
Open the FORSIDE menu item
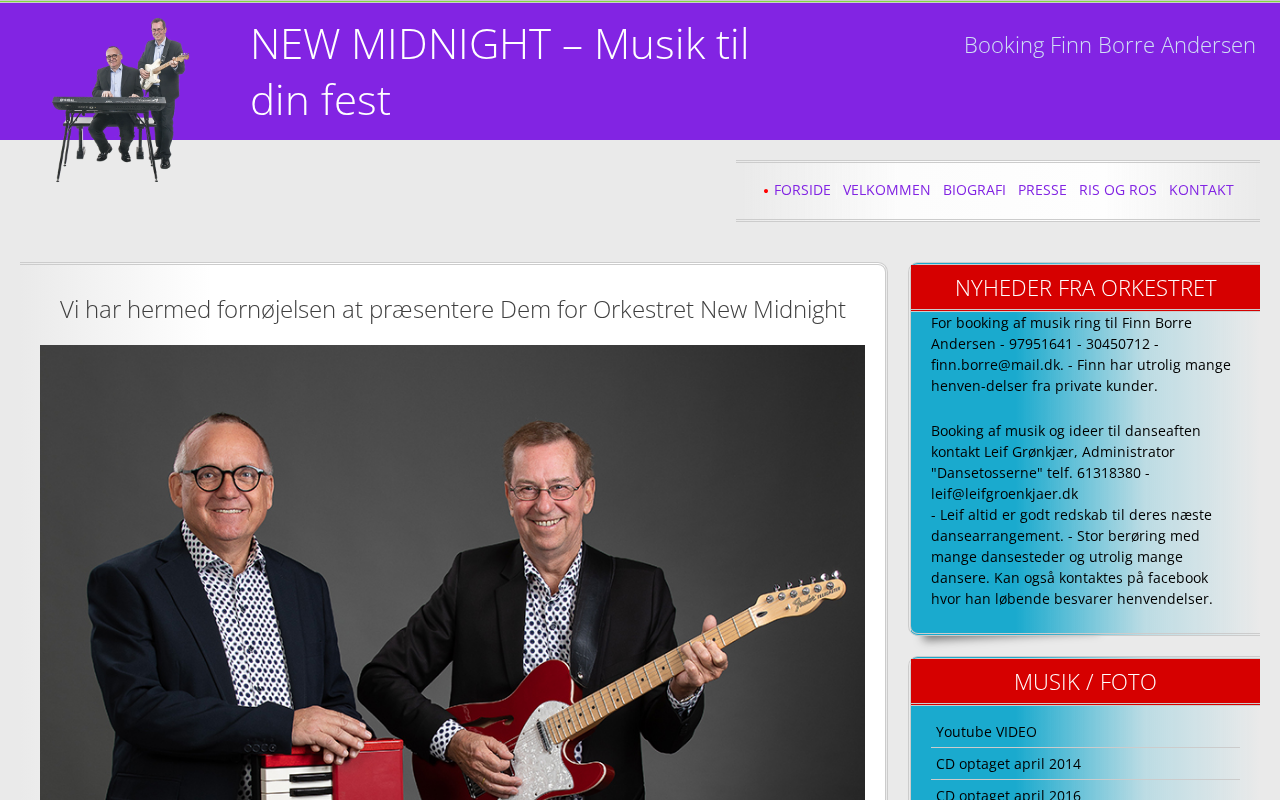click(x=802, y=190)
